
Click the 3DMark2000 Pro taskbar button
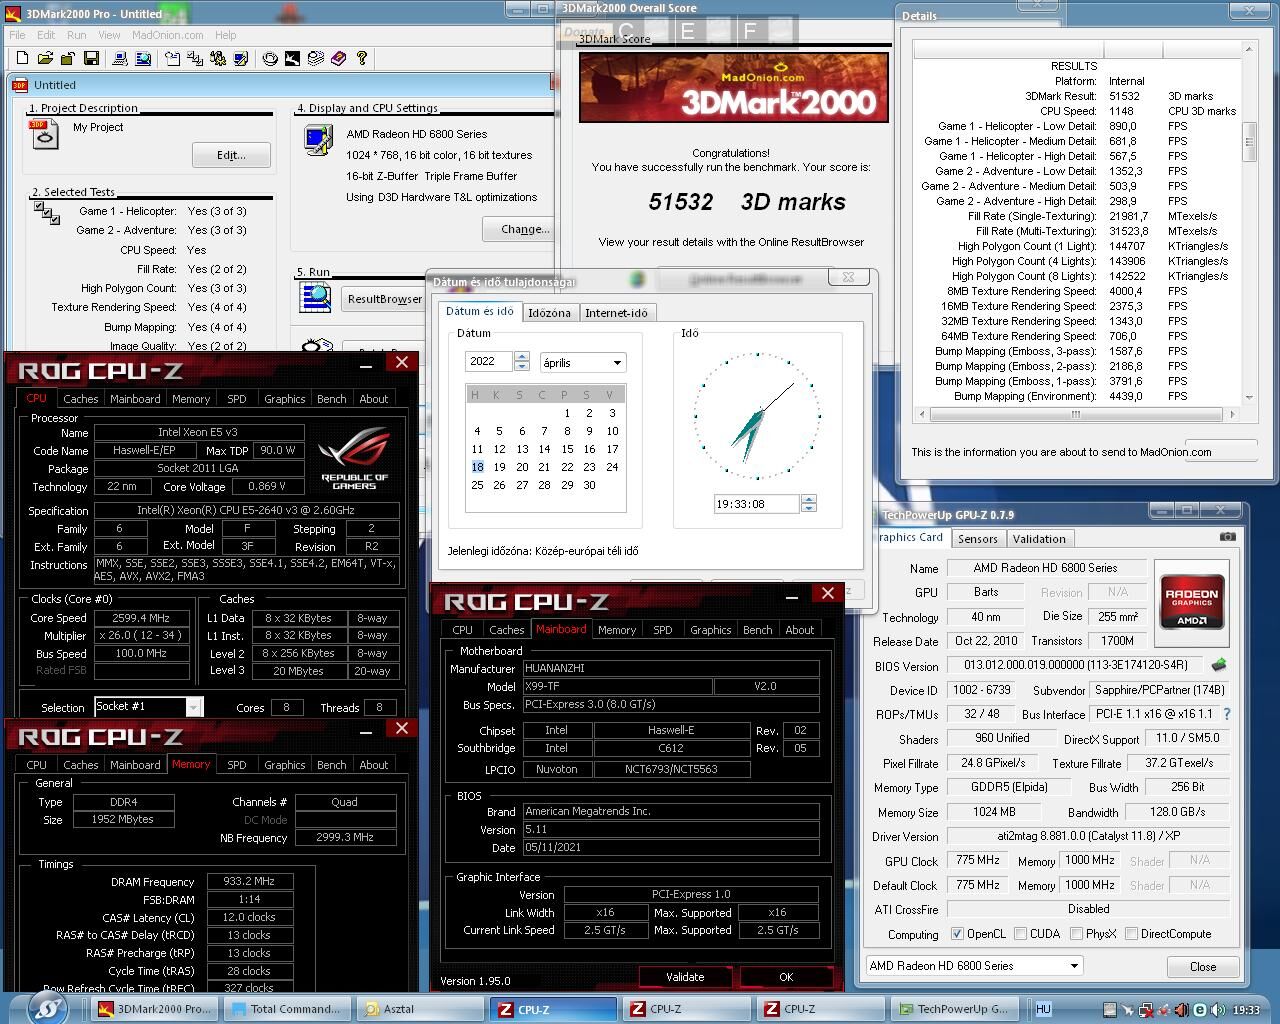pos(155,1009)
